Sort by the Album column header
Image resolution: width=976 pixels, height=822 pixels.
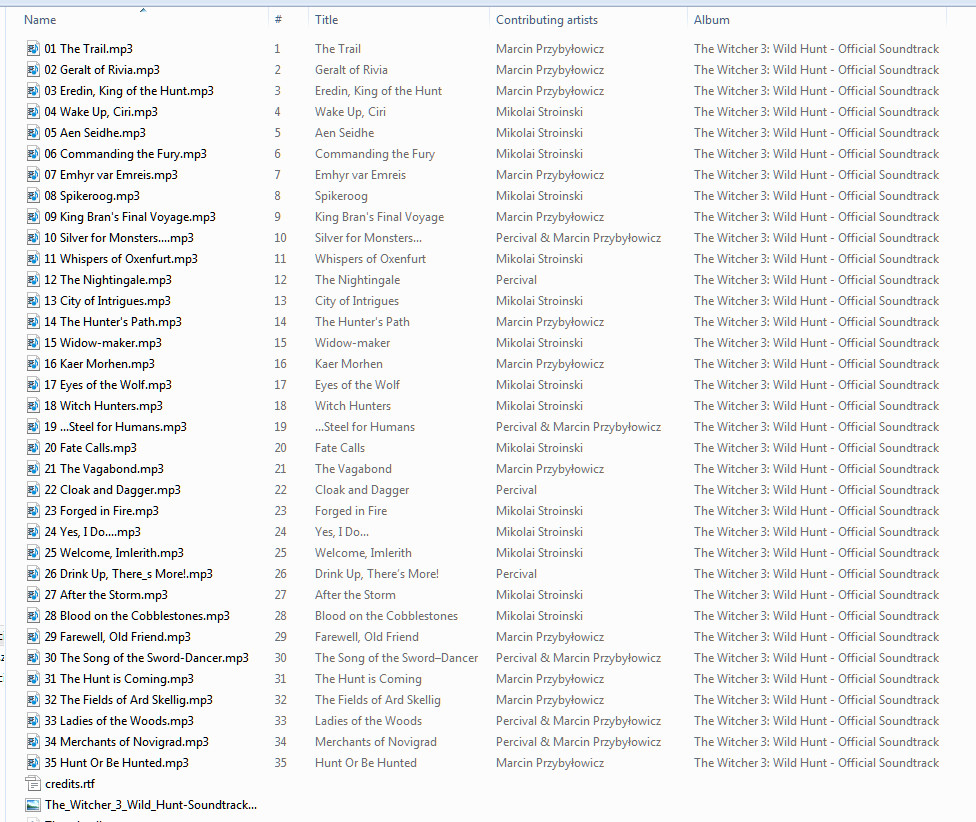pyautogui.click(x=711, y=20)
